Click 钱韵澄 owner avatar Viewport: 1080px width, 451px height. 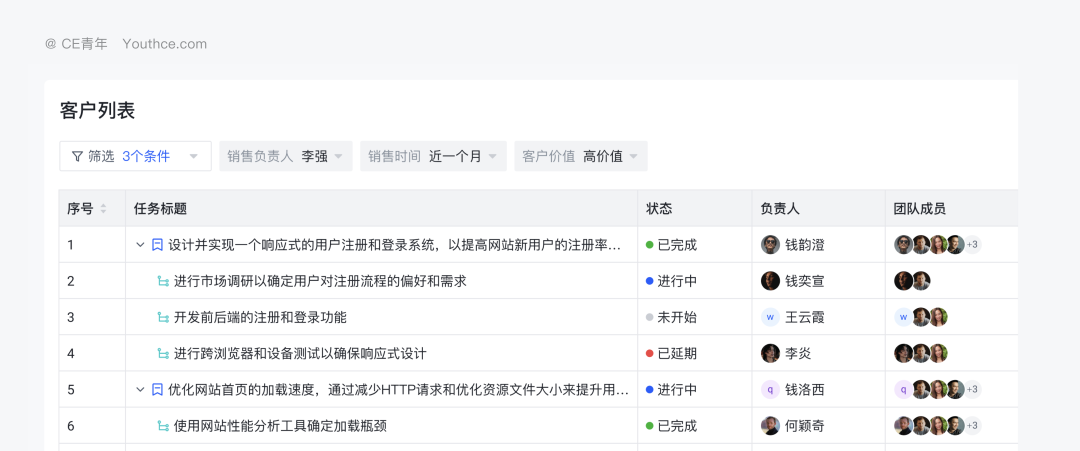pyautogui.click(x=770, y=245)
